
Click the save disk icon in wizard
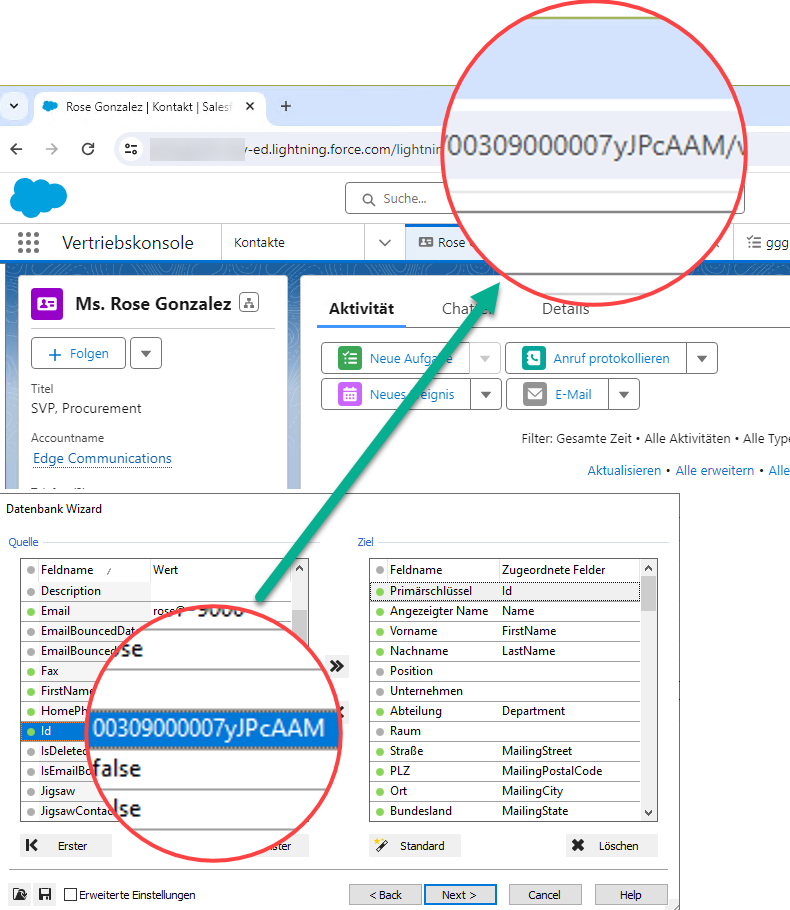45,895
